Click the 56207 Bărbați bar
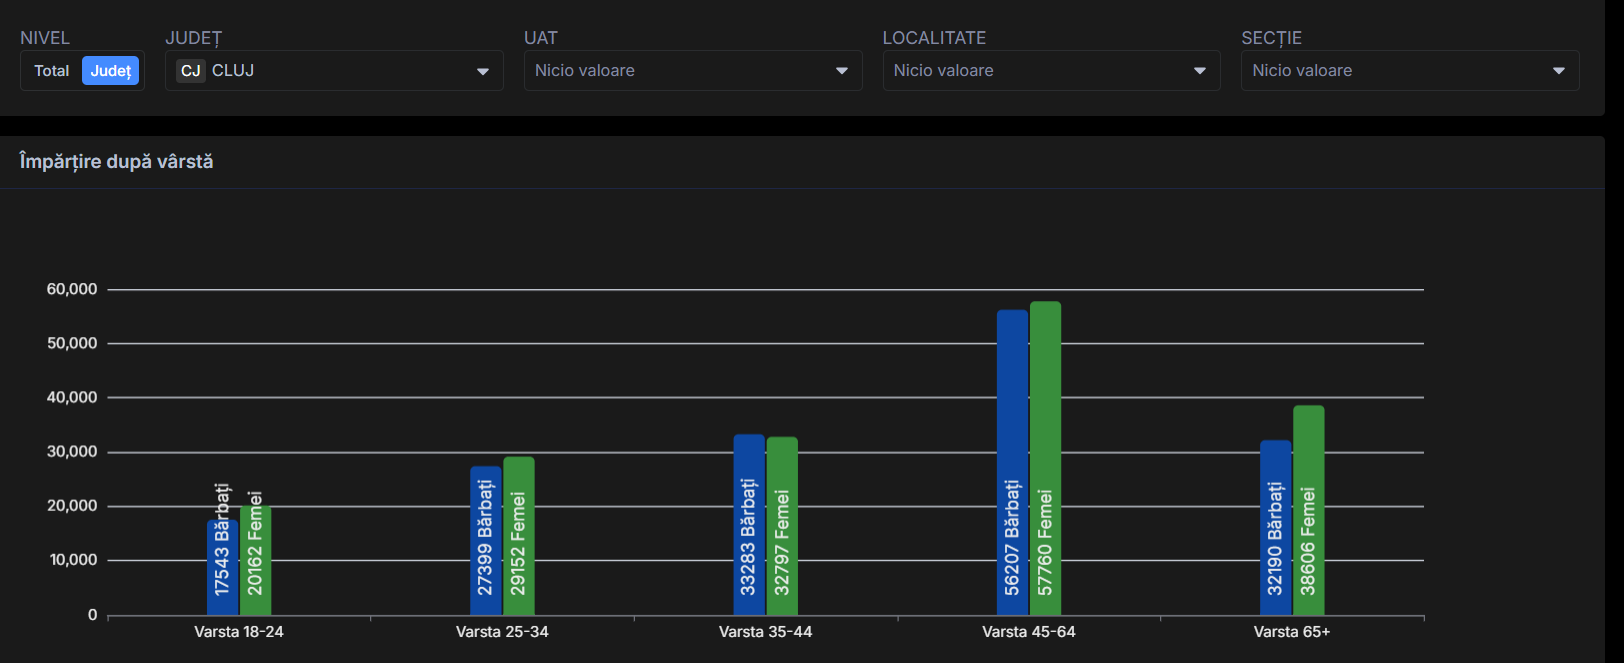This screenshot has height=663, width=1624. (1012, 462)
